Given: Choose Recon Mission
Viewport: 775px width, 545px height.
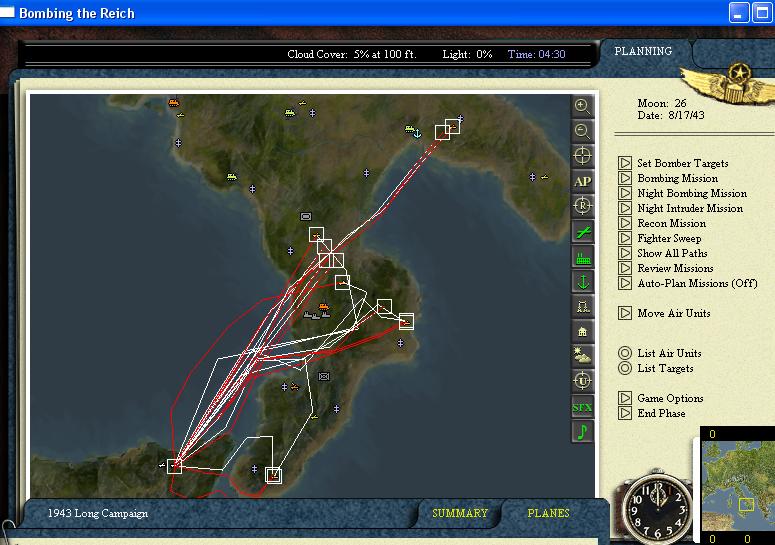Looking at the screenshot, I should coord(671,223).
